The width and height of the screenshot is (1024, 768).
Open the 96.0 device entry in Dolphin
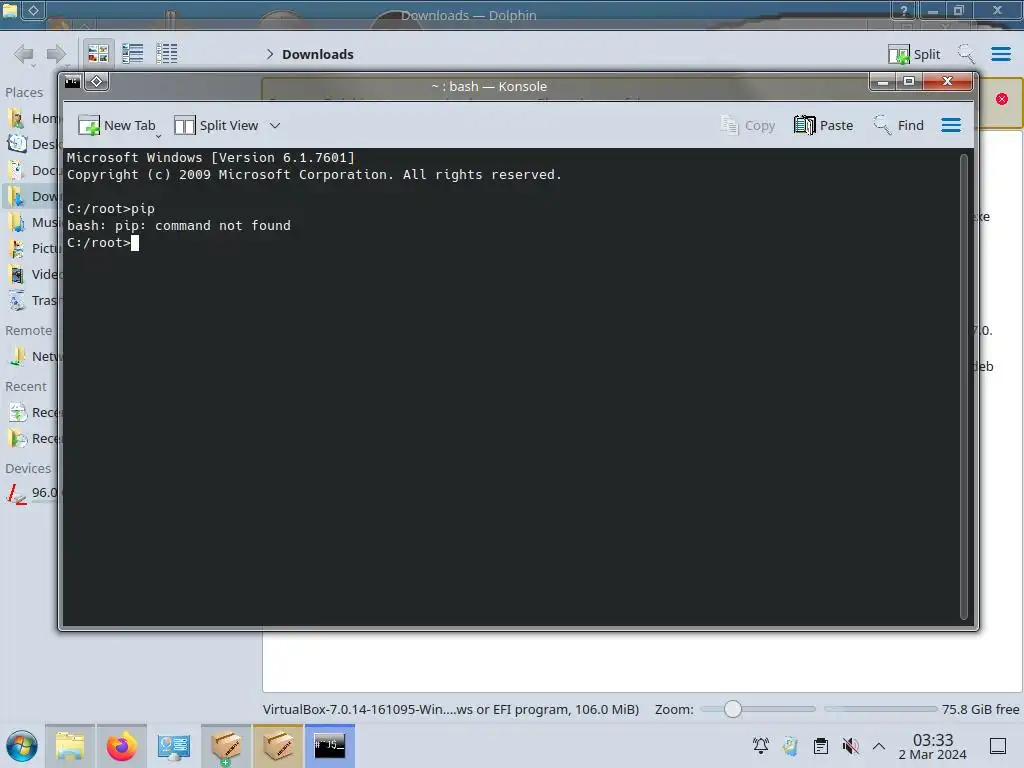click(x=33, y=493)
